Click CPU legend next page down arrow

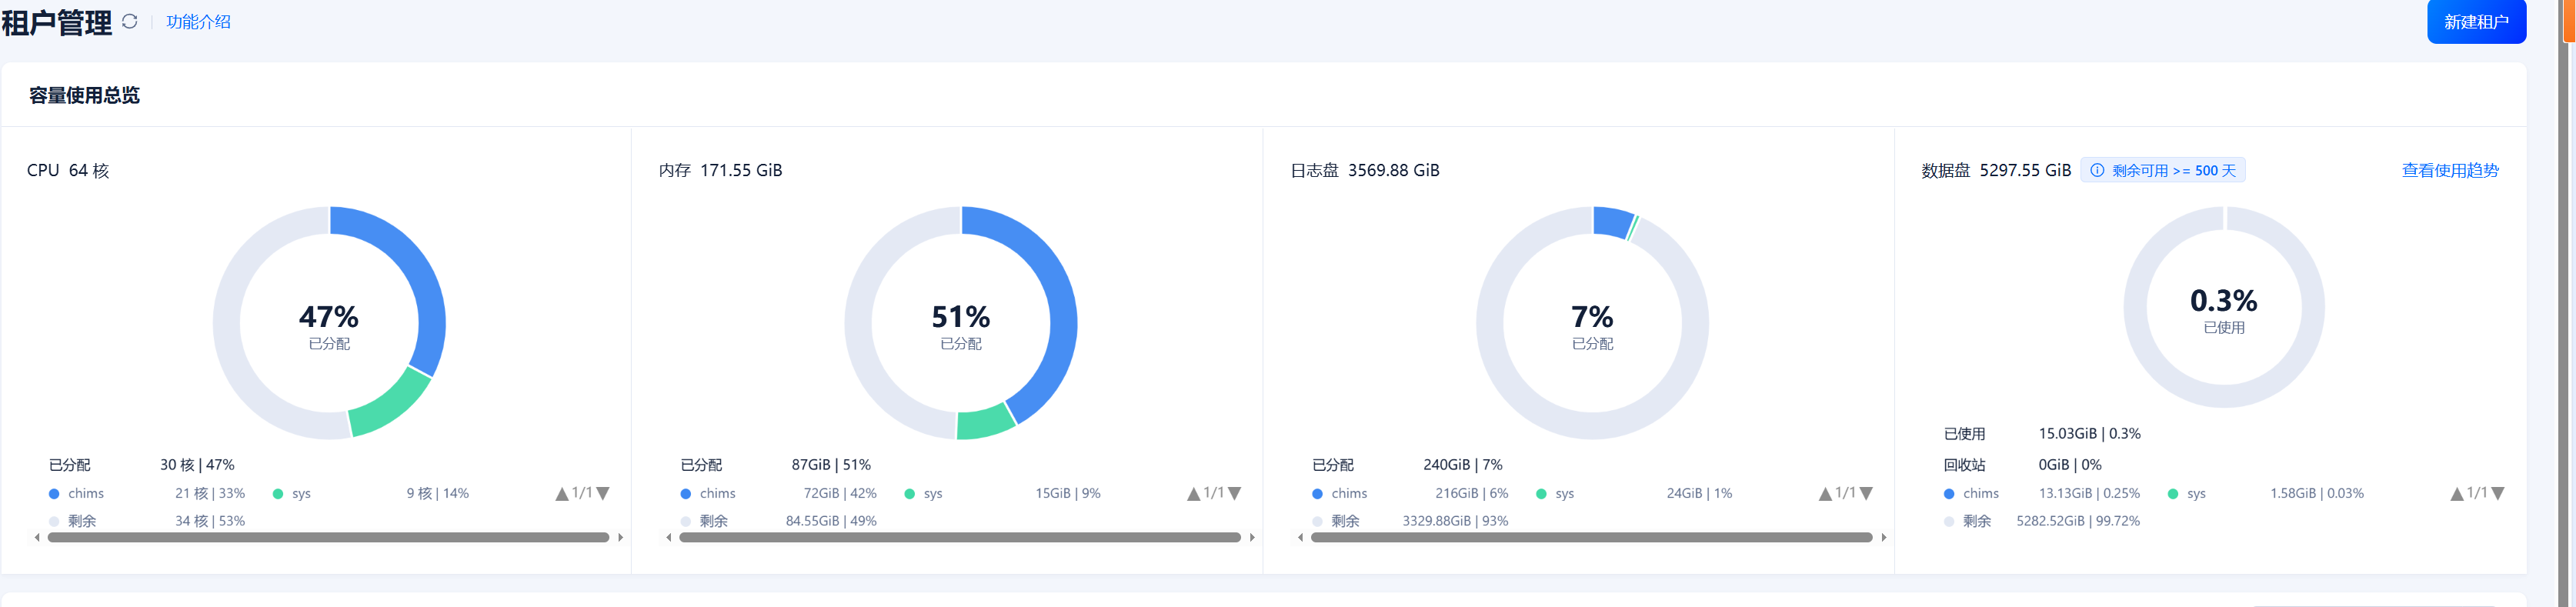coord(603,493)
